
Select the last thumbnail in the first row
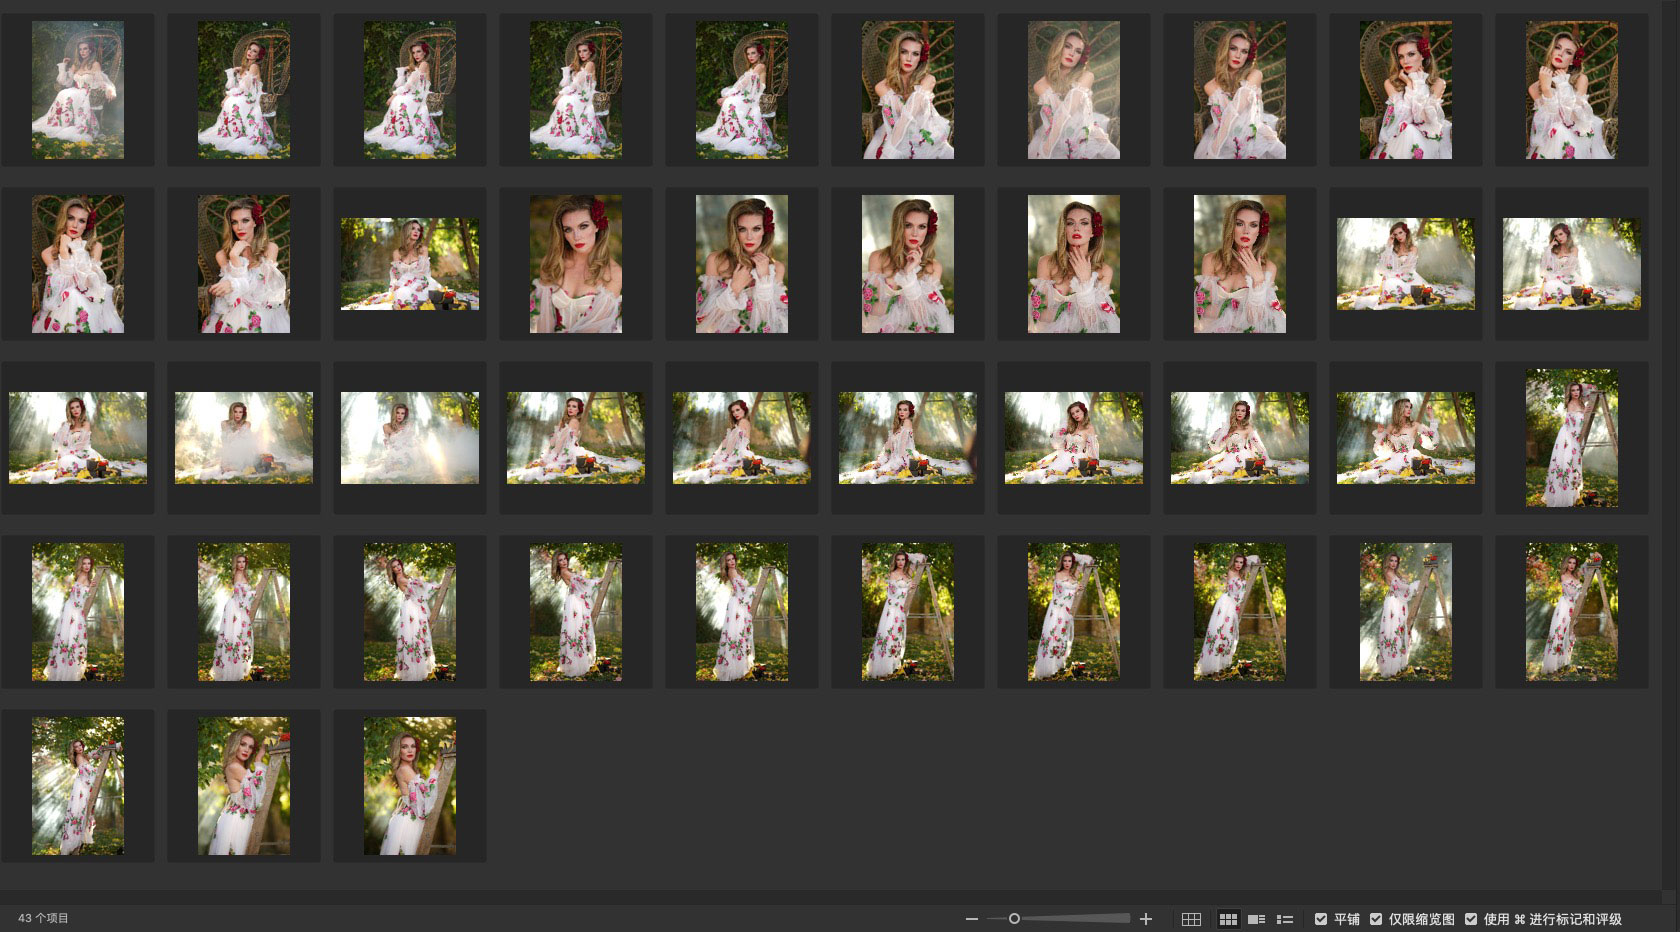tap(1571, 90)
